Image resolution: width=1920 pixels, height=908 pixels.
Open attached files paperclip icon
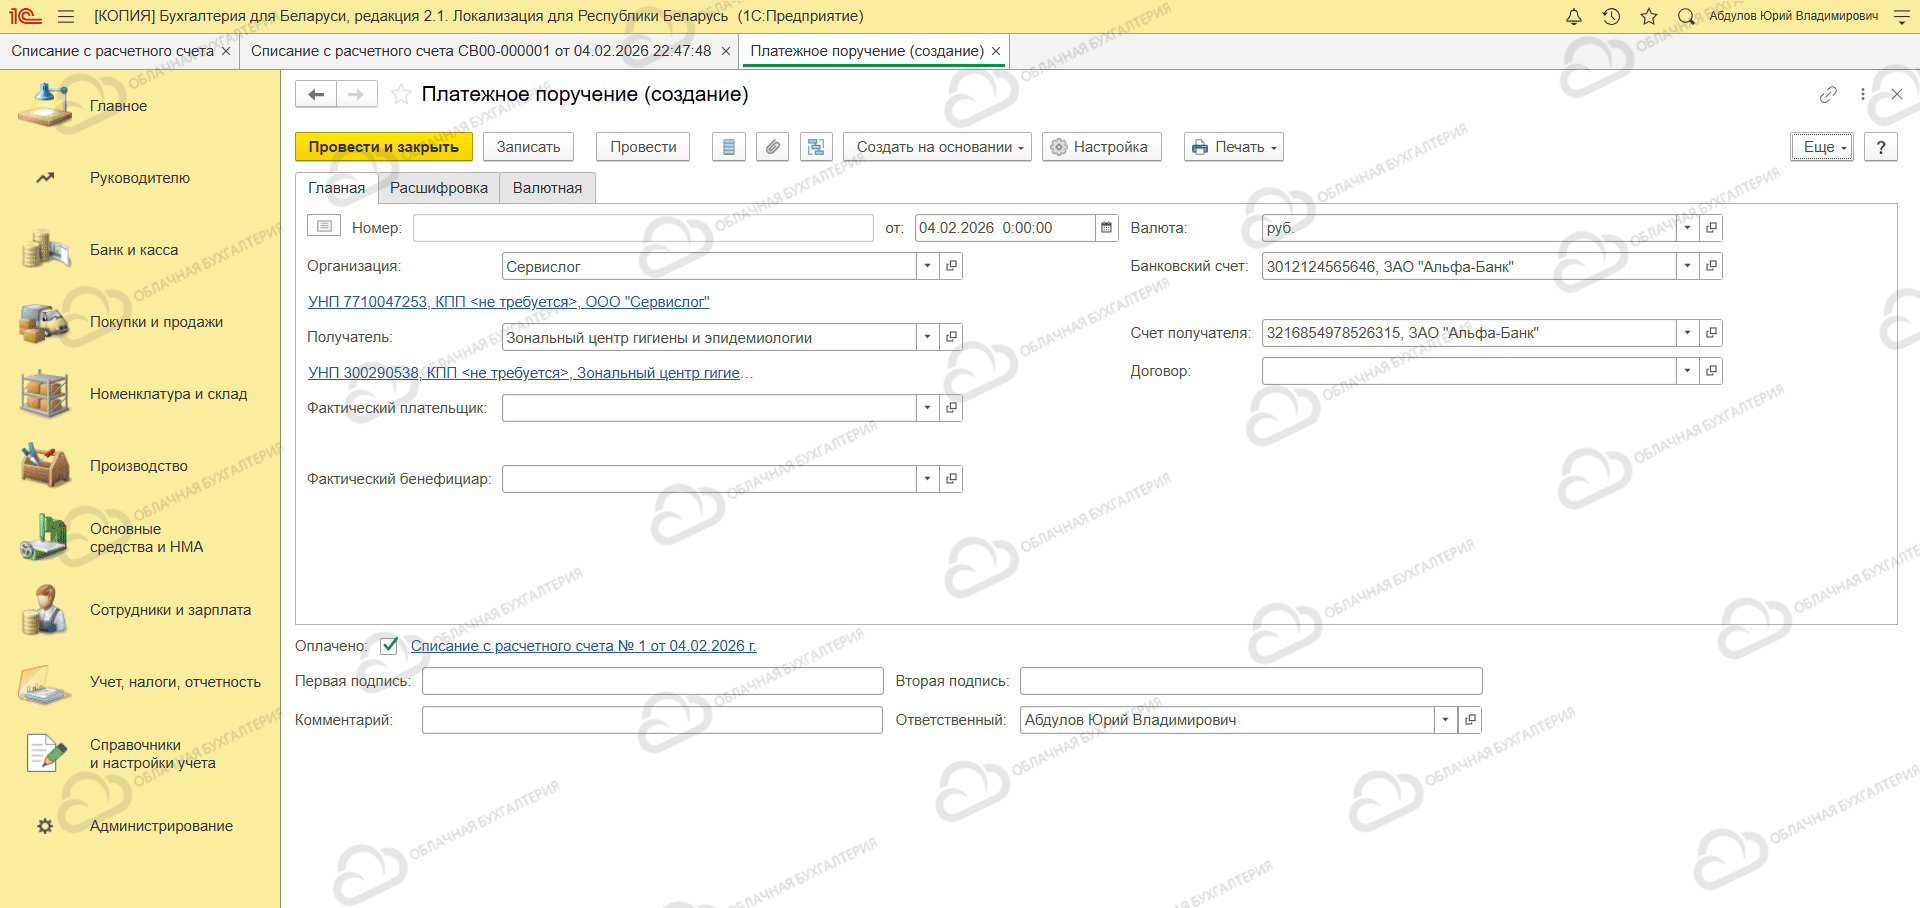[772, 147]
